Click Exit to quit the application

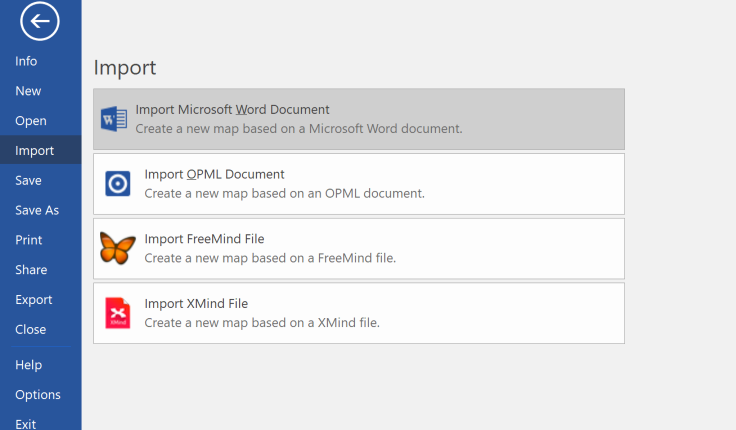click(26, 424)
